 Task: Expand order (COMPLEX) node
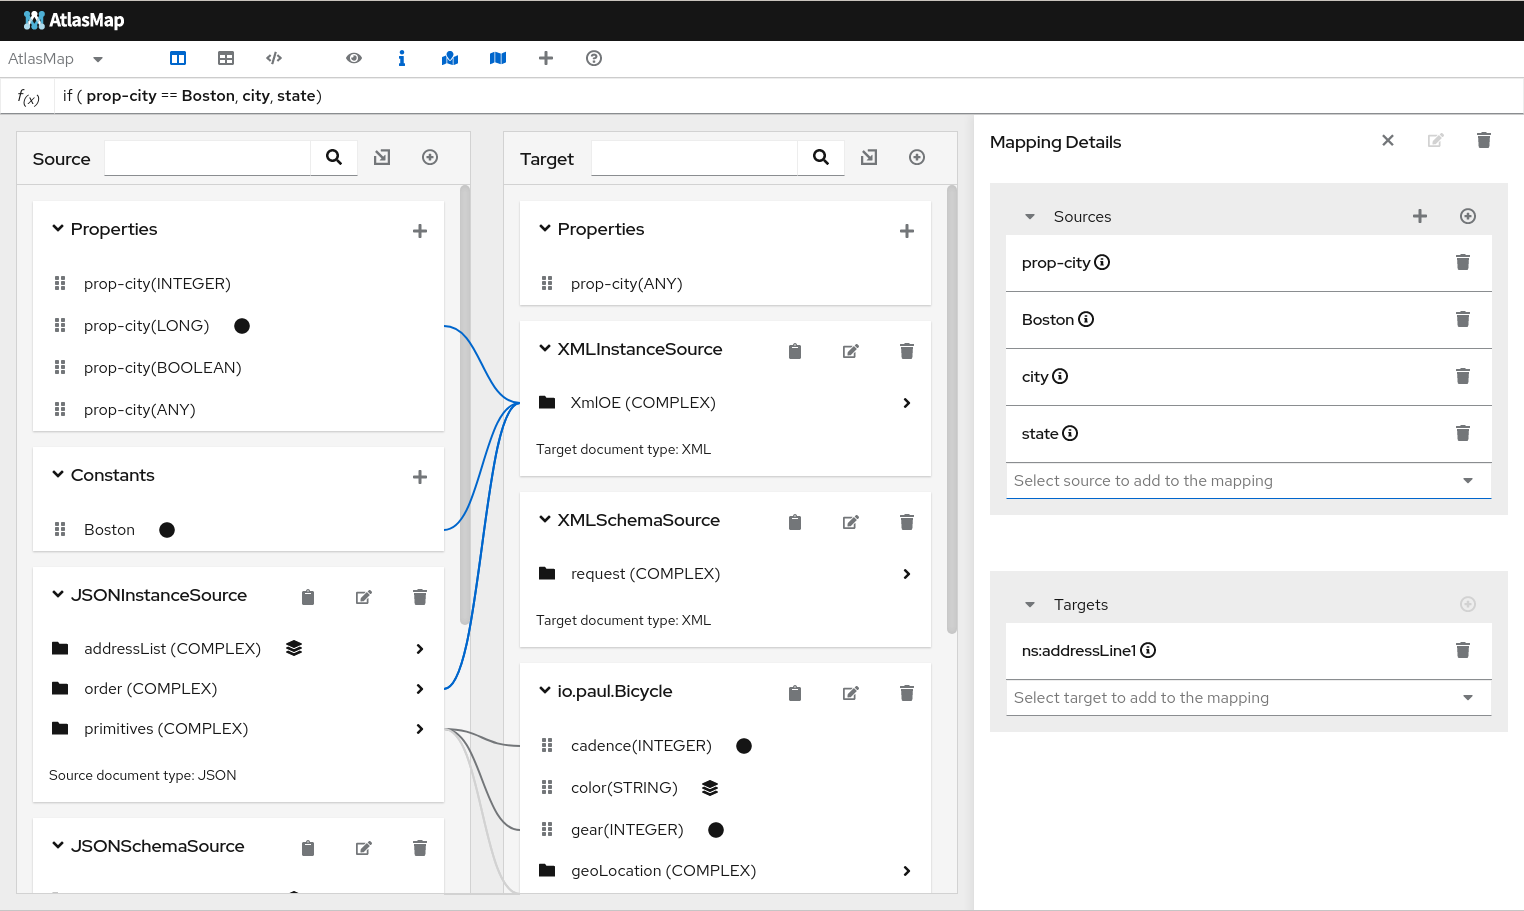(x=420, y=689)
